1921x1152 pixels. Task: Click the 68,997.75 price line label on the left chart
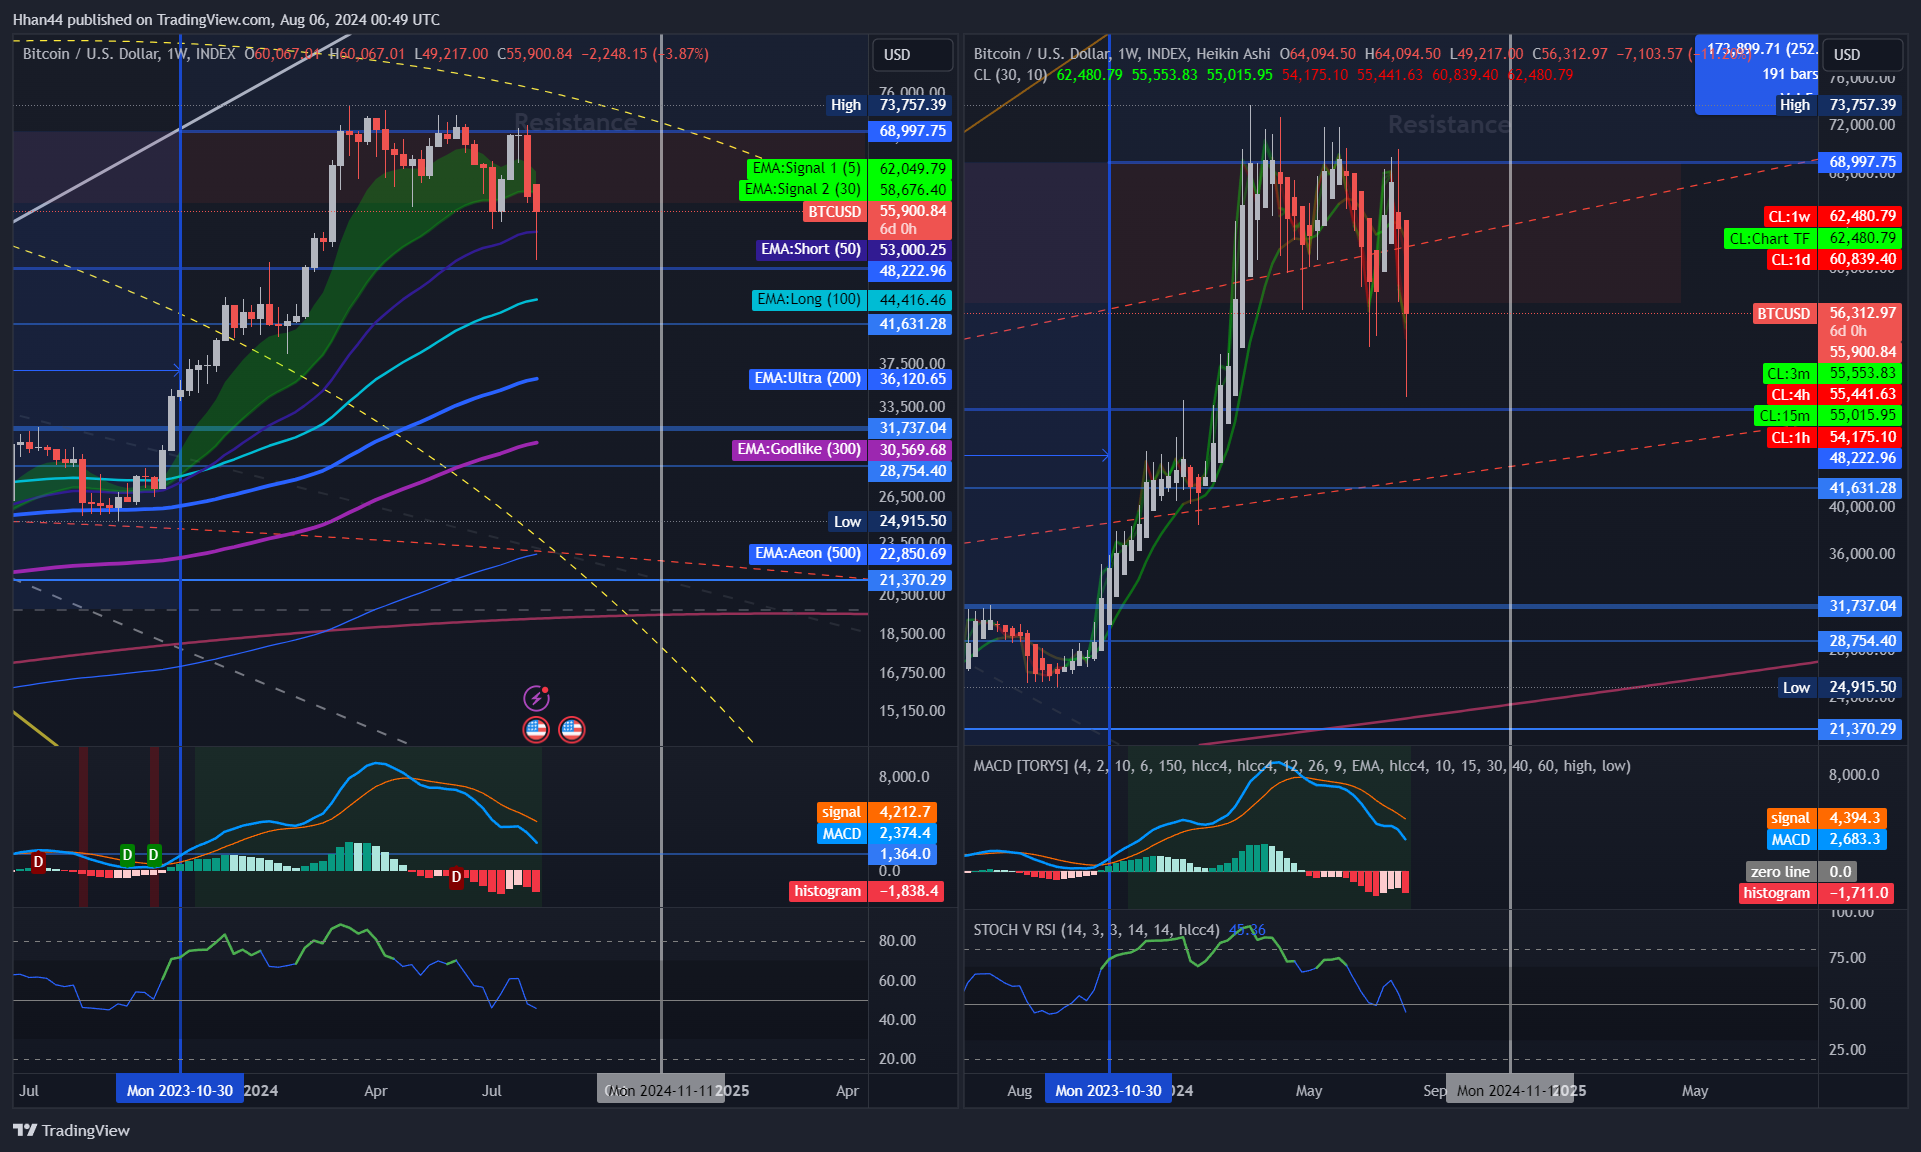(911, 132)
